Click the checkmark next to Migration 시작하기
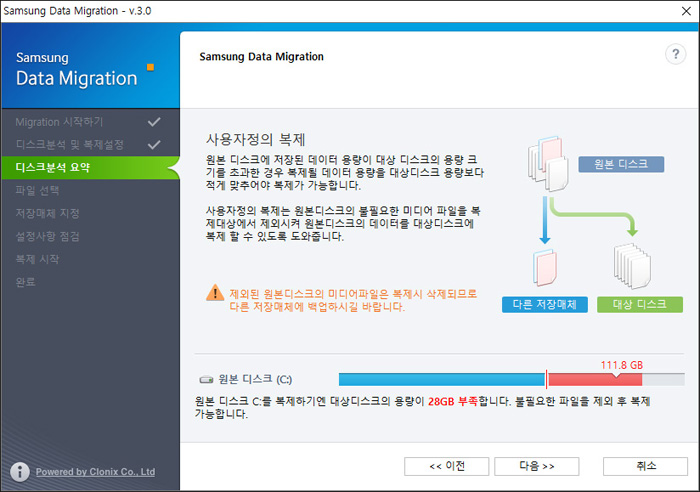 pyautogui.click(x=154, y=122)
